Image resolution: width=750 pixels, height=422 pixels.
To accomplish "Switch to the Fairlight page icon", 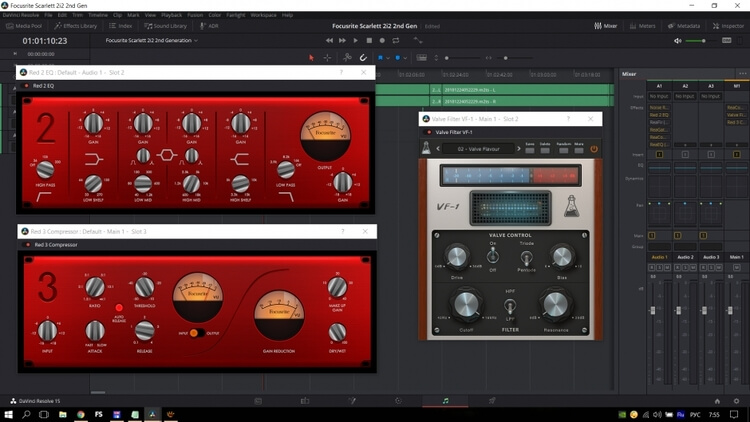I will 445,401.
